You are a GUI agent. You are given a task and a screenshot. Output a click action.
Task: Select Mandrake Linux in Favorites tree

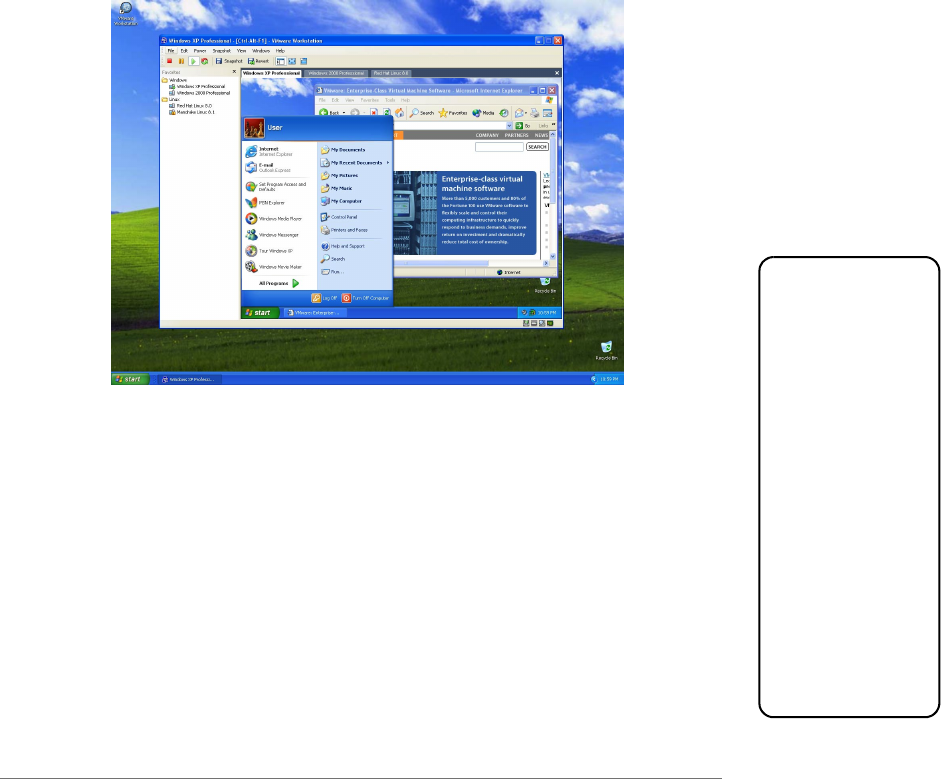click(192, 112)
